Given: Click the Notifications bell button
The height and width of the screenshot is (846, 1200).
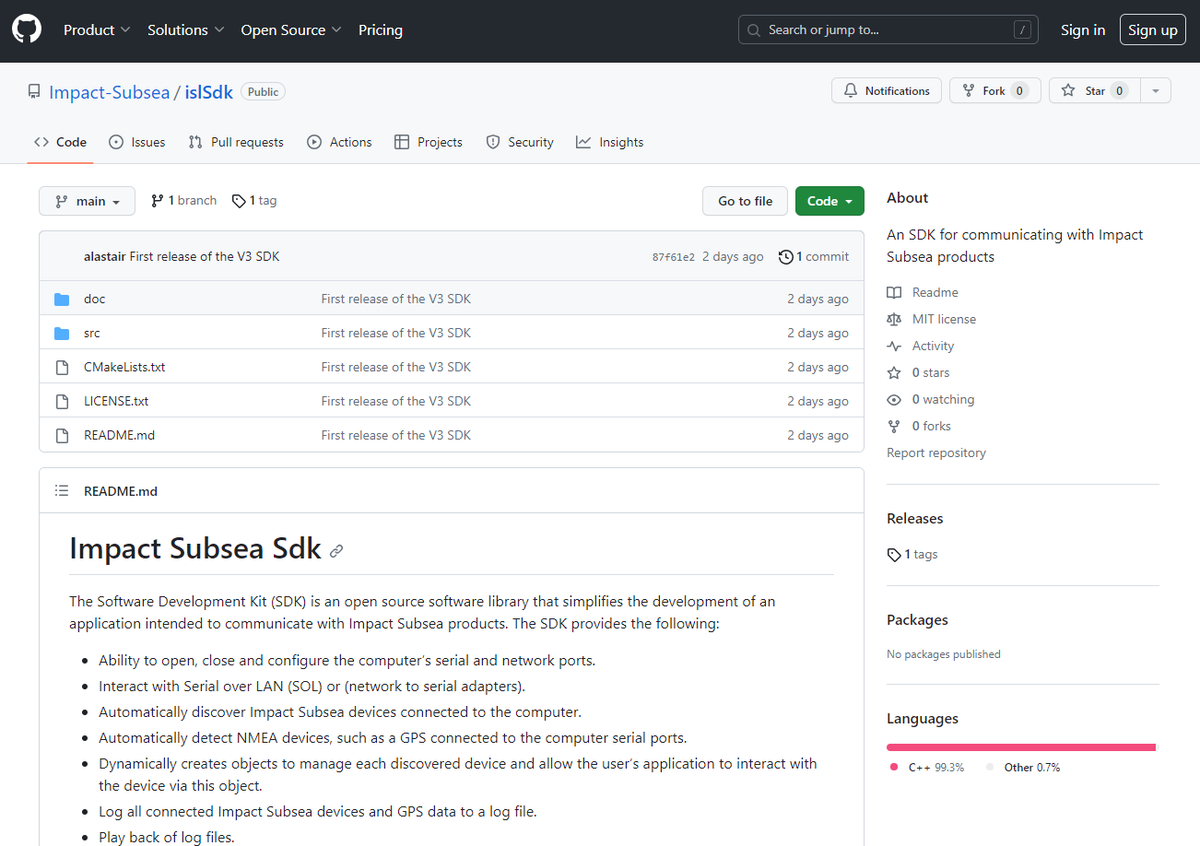Looking at the screenshot, I should pyautogui.click(x=886, y=91).
